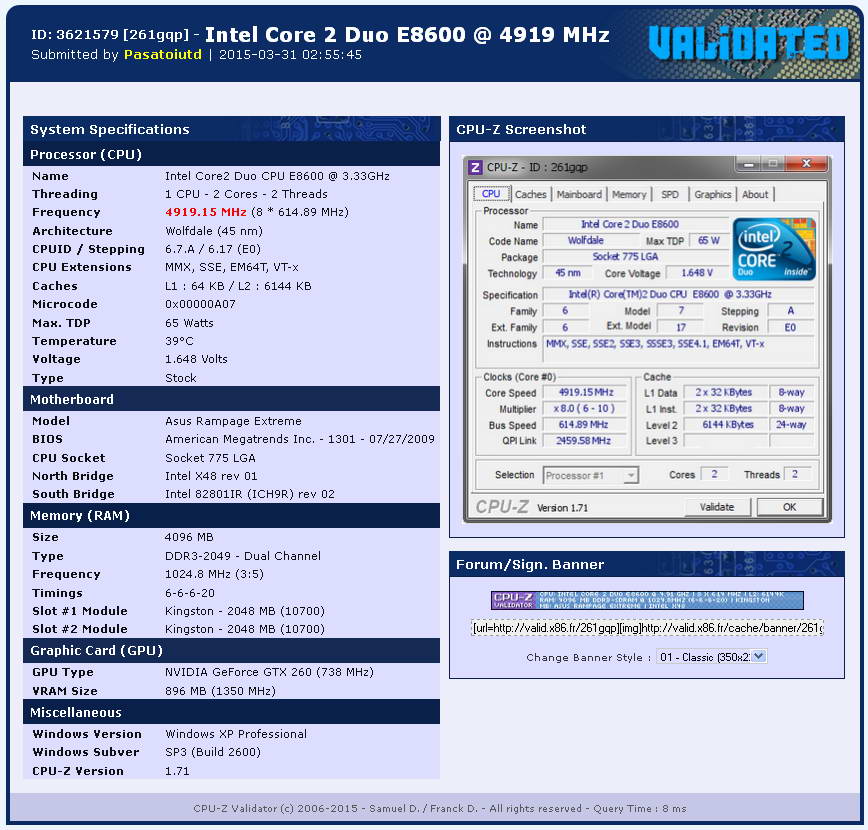
Task: Open the Memory tab
Action: 629,194
